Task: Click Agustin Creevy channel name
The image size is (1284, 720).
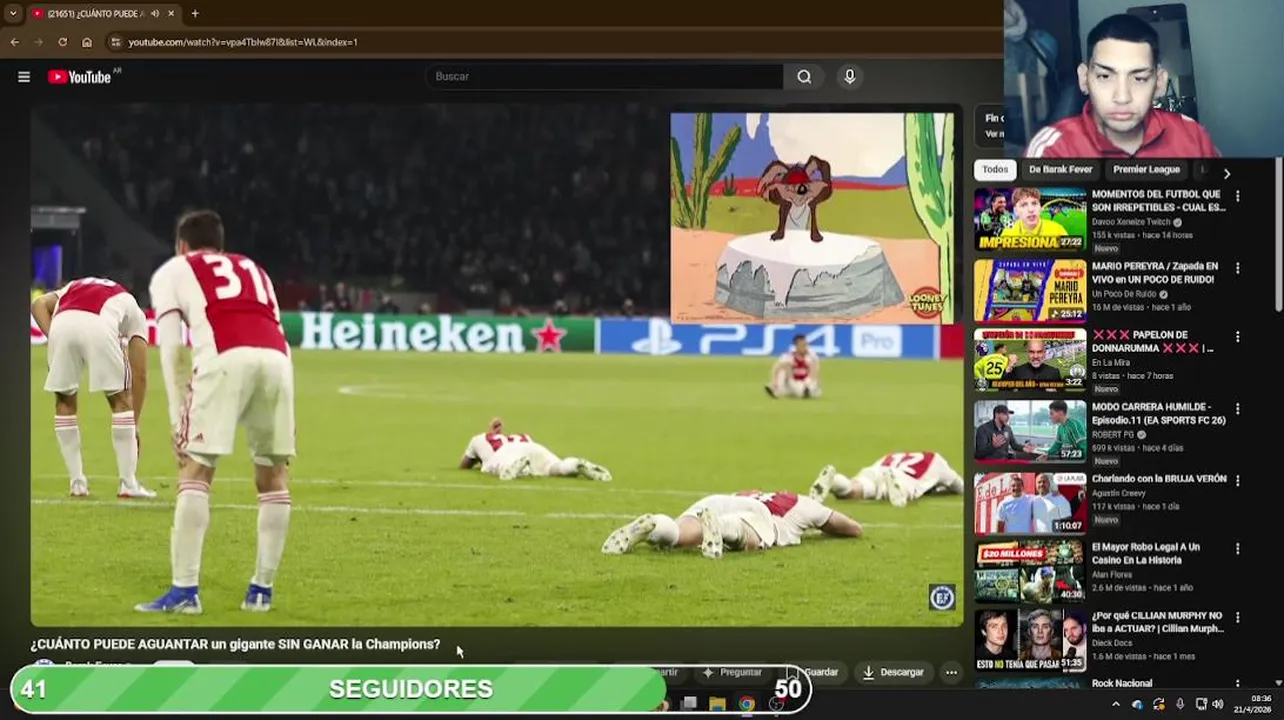Action: [1119, 493]
